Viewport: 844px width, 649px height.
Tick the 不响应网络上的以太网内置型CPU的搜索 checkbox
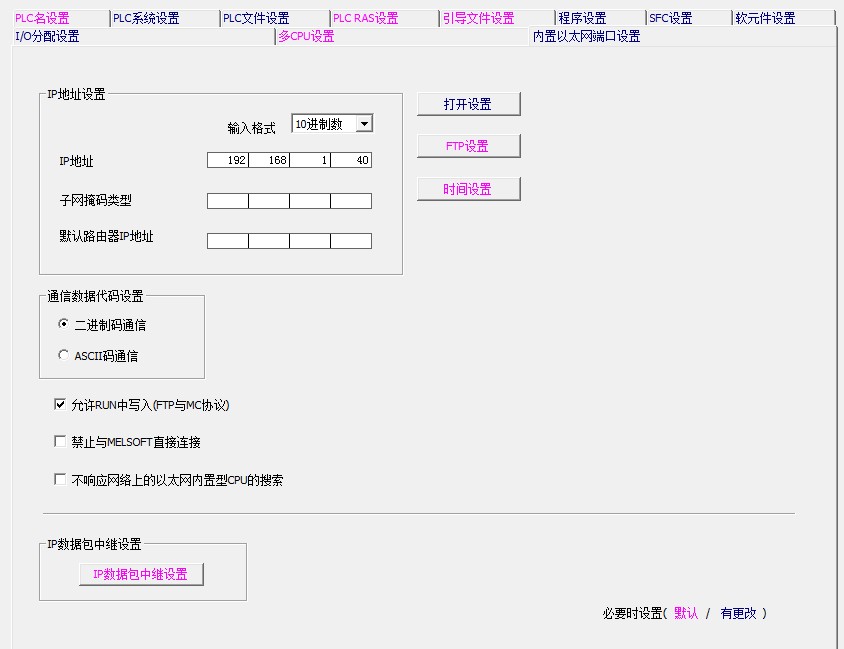[x=60, y=480]
